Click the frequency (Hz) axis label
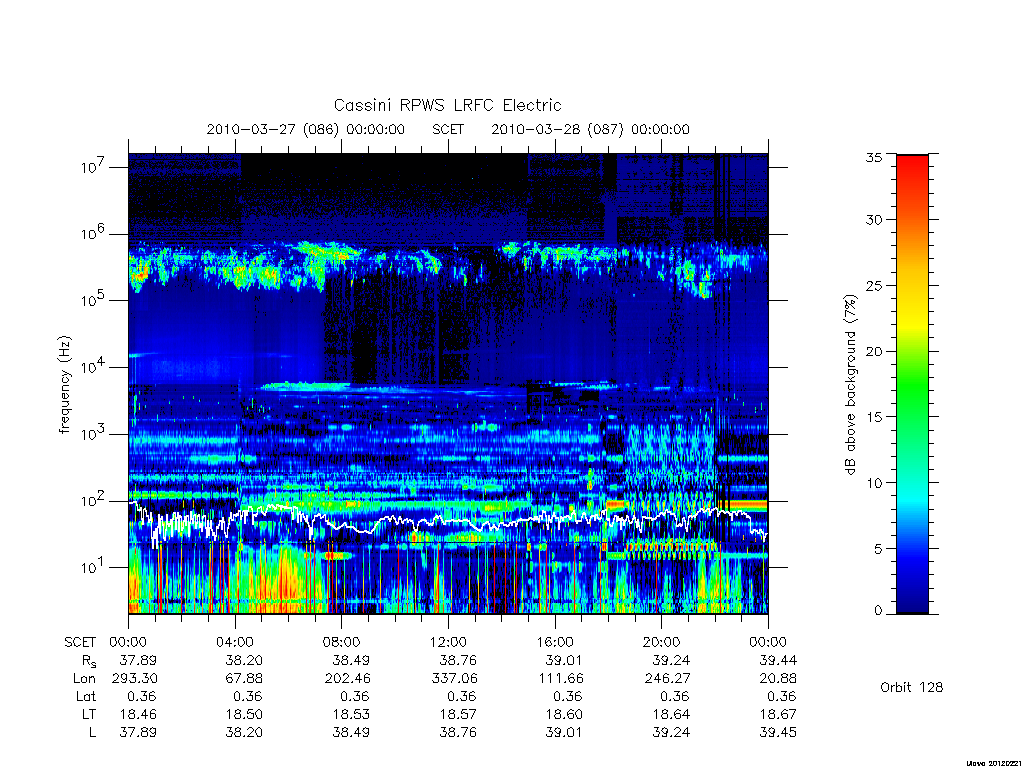The image size is (1024, 768). click(x=64, y=385)
